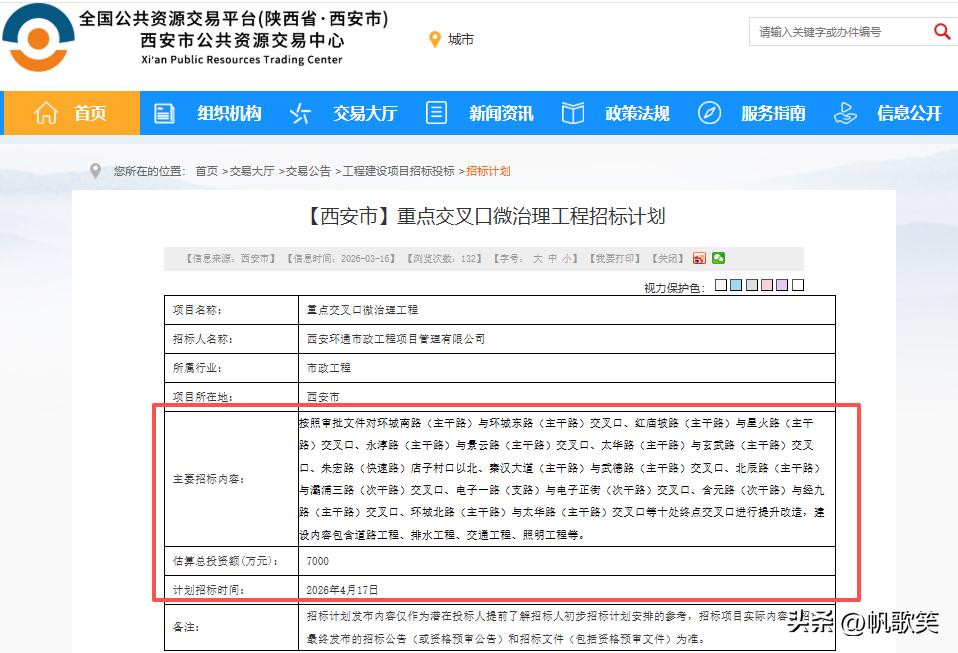The width and height of the screenshot is (958, 653).
Task: Click the 交易大厅 icon in navigation
Action: (299, 113)
